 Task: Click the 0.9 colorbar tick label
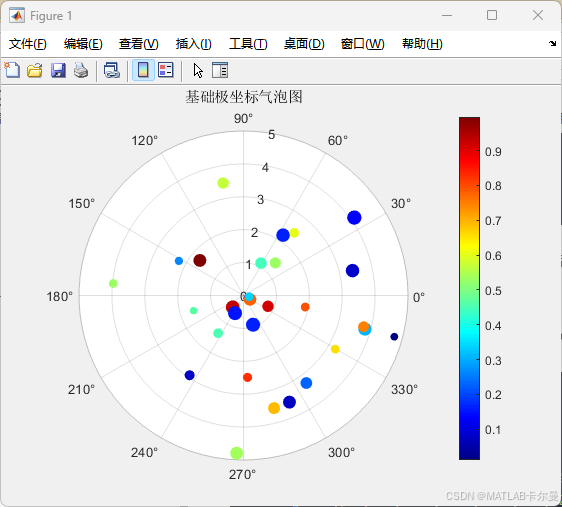(493, 152)
